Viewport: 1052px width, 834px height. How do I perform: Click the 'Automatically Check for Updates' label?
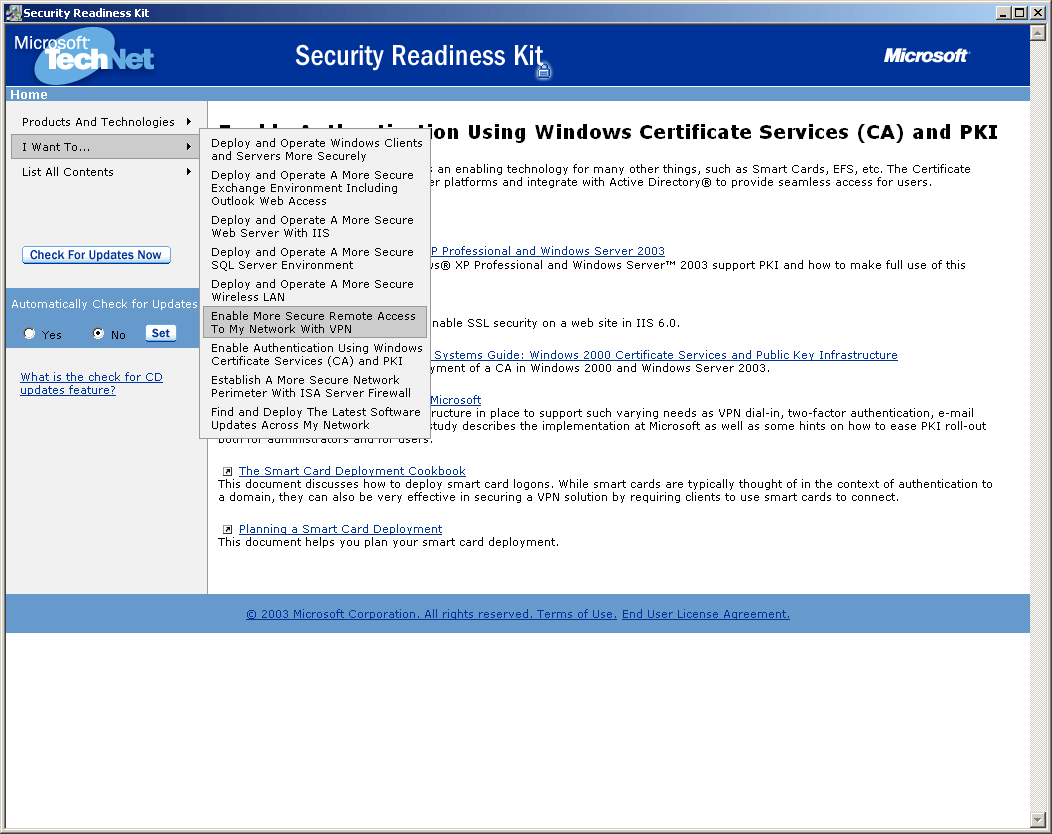coord(104,304)
